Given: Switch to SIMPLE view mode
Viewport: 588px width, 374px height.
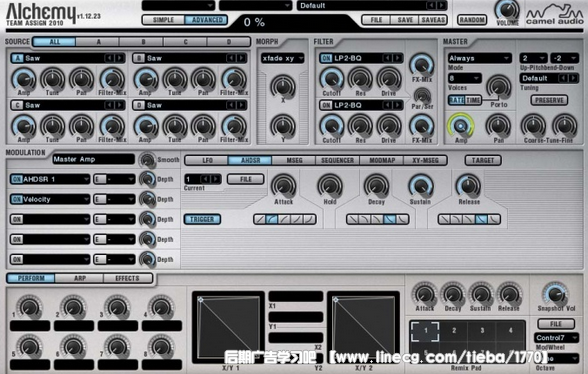Looking at the screenshot, I should (164, 20).
